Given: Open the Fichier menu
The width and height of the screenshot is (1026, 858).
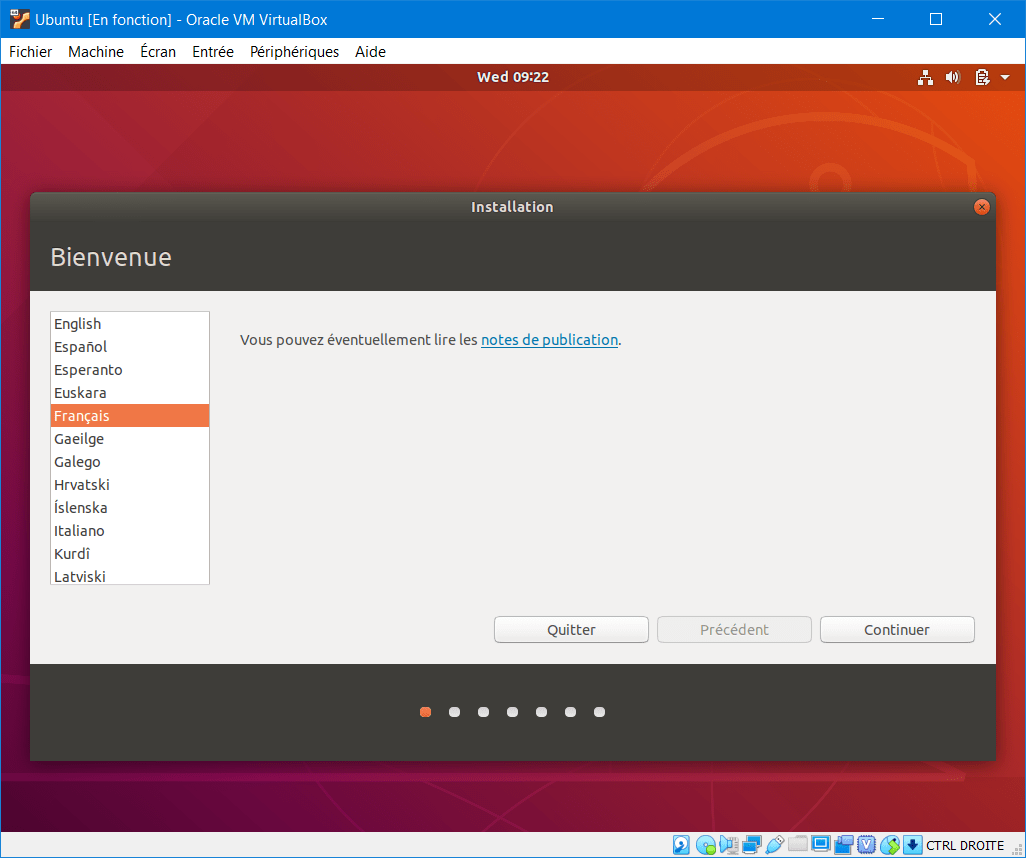Looking at the screenshot, I should 31,52.
